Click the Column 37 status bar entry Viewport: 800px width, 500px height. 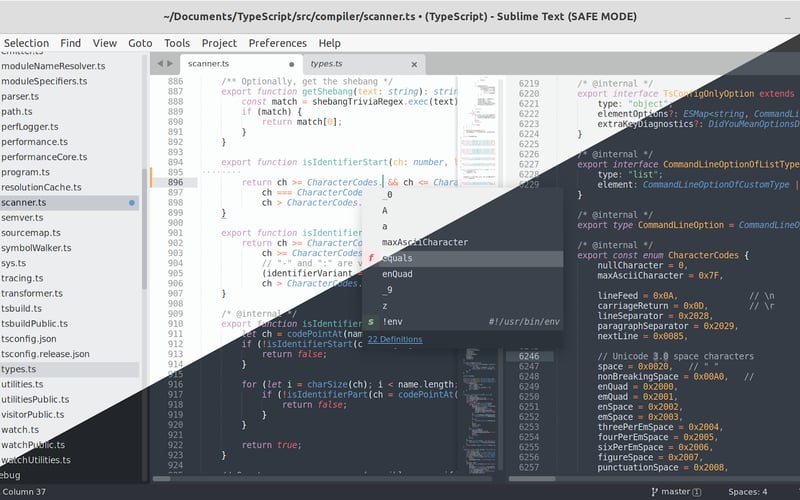pyautogui.click(x=24, y=492)
